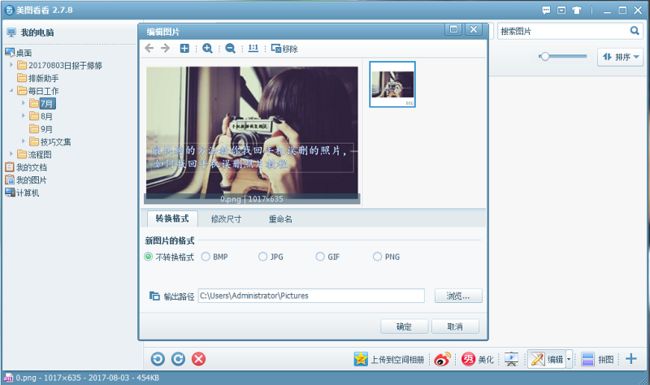Remove image with 移除 toolbar button
Viewport: 650px width, 385px height.
tap(284, 49)
